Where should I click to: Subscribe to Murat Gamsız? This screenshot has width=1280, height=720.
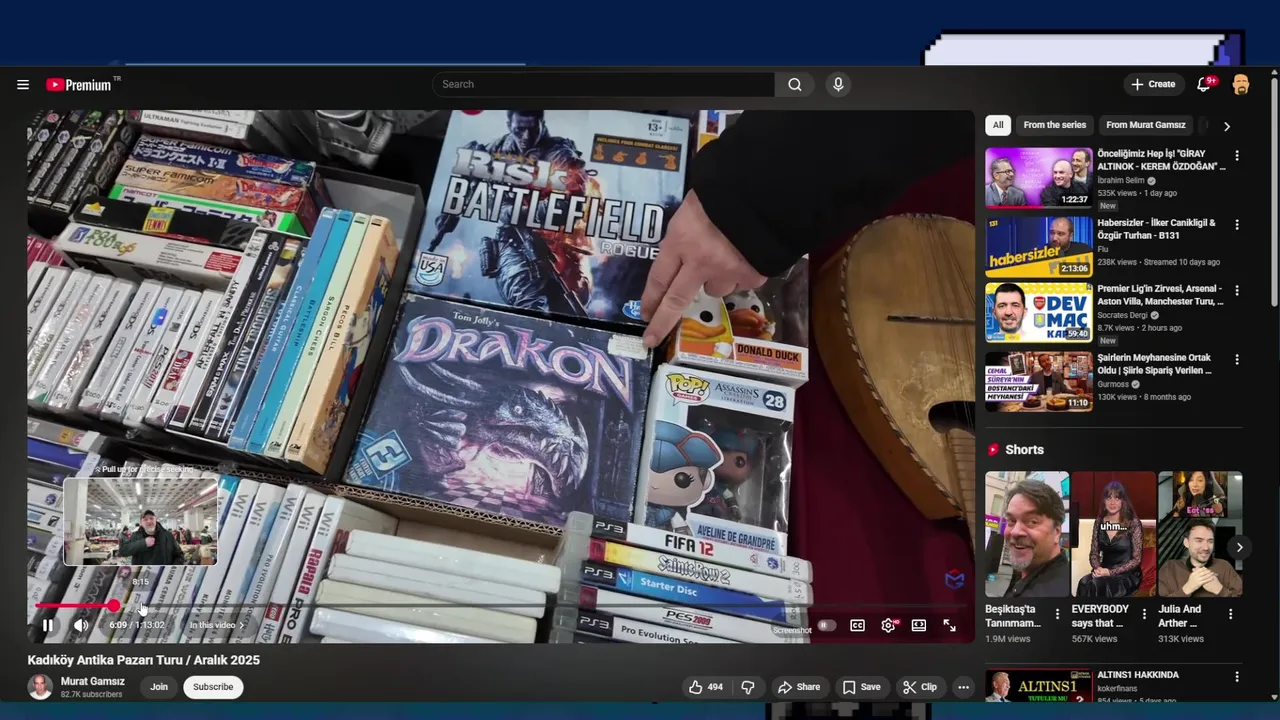[x=213, y=687]
